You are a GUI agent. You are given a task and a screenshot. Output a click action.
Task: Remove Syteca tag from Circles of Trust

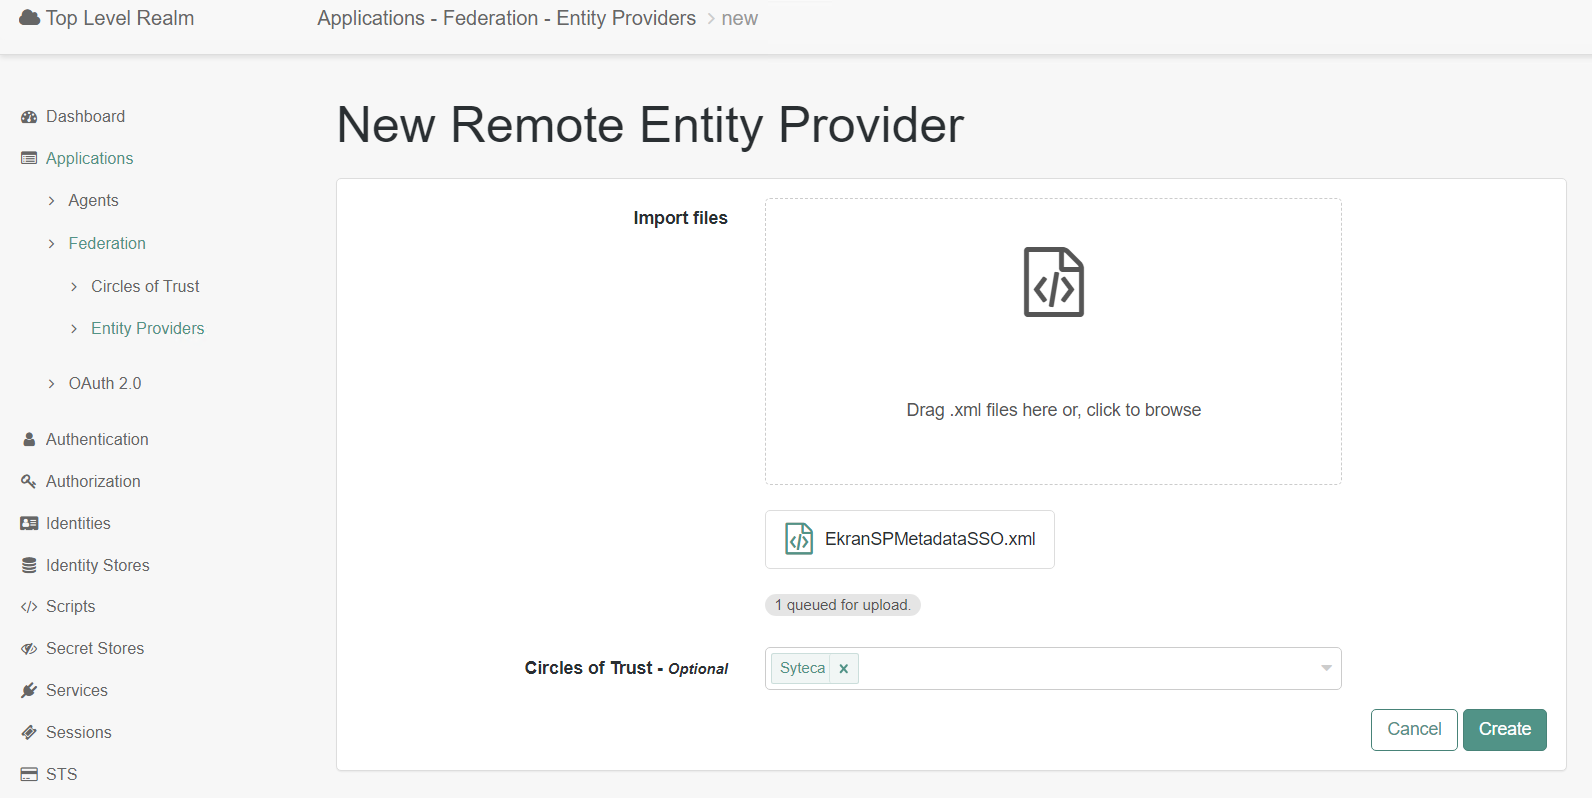click(844, 669)
